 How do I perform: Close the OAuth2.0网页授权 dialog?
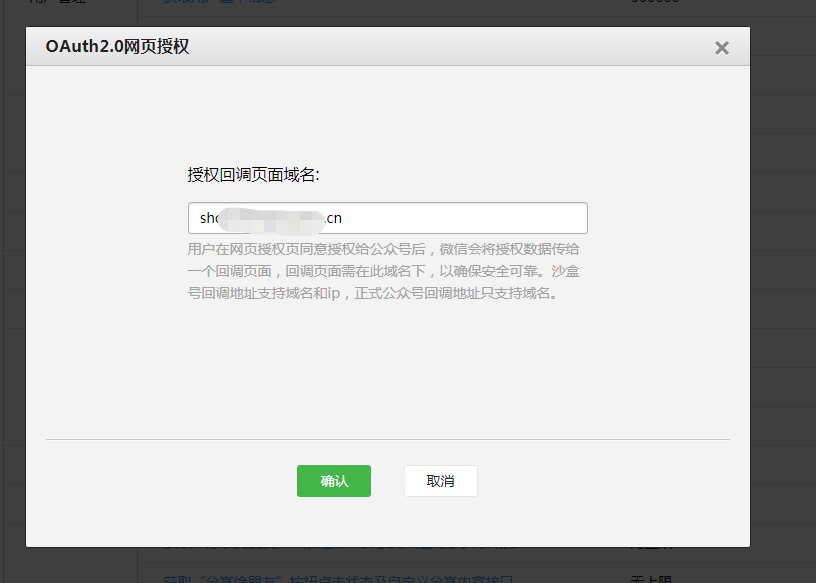click(721, 48)
